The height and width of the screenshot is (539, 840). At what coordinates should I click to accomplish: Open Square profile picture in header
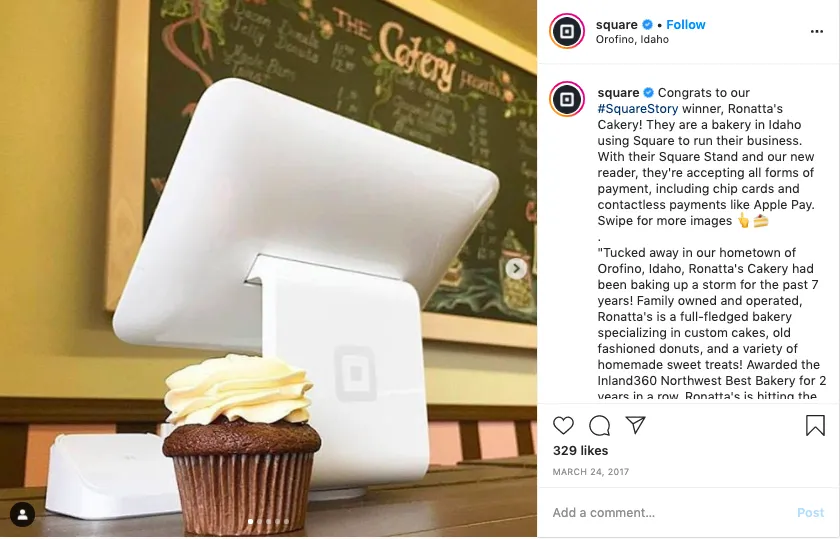567,31
